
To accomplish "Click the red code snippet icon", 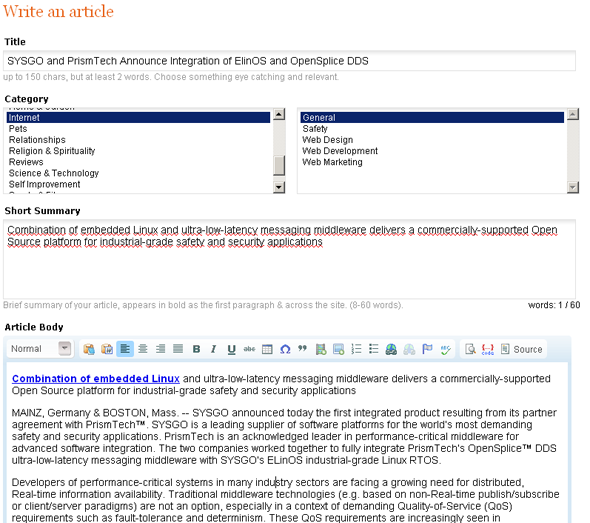I will (488, 349).
